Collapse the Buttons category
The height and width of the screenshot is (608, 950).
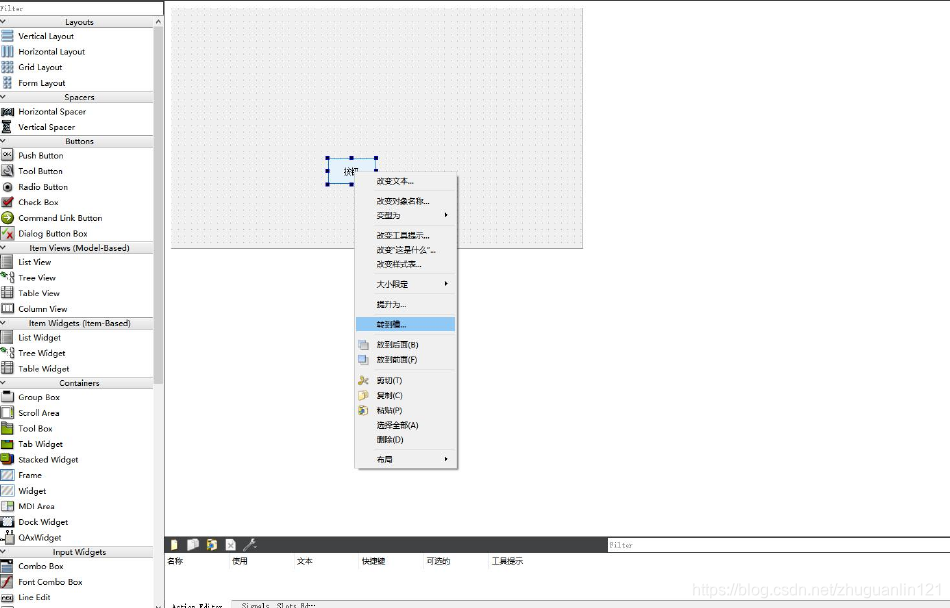pos(3,141)
